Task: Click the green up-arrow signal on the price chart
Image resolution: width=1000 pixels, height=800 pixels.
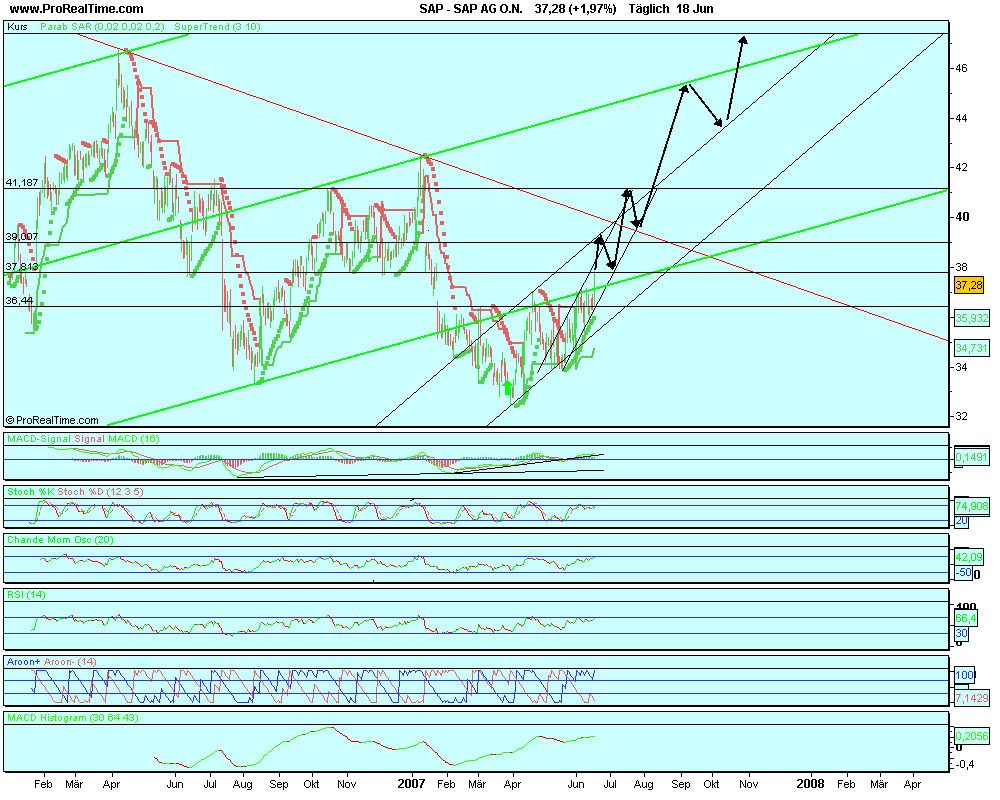Action: pyautogui.click(x=508, y=388)
